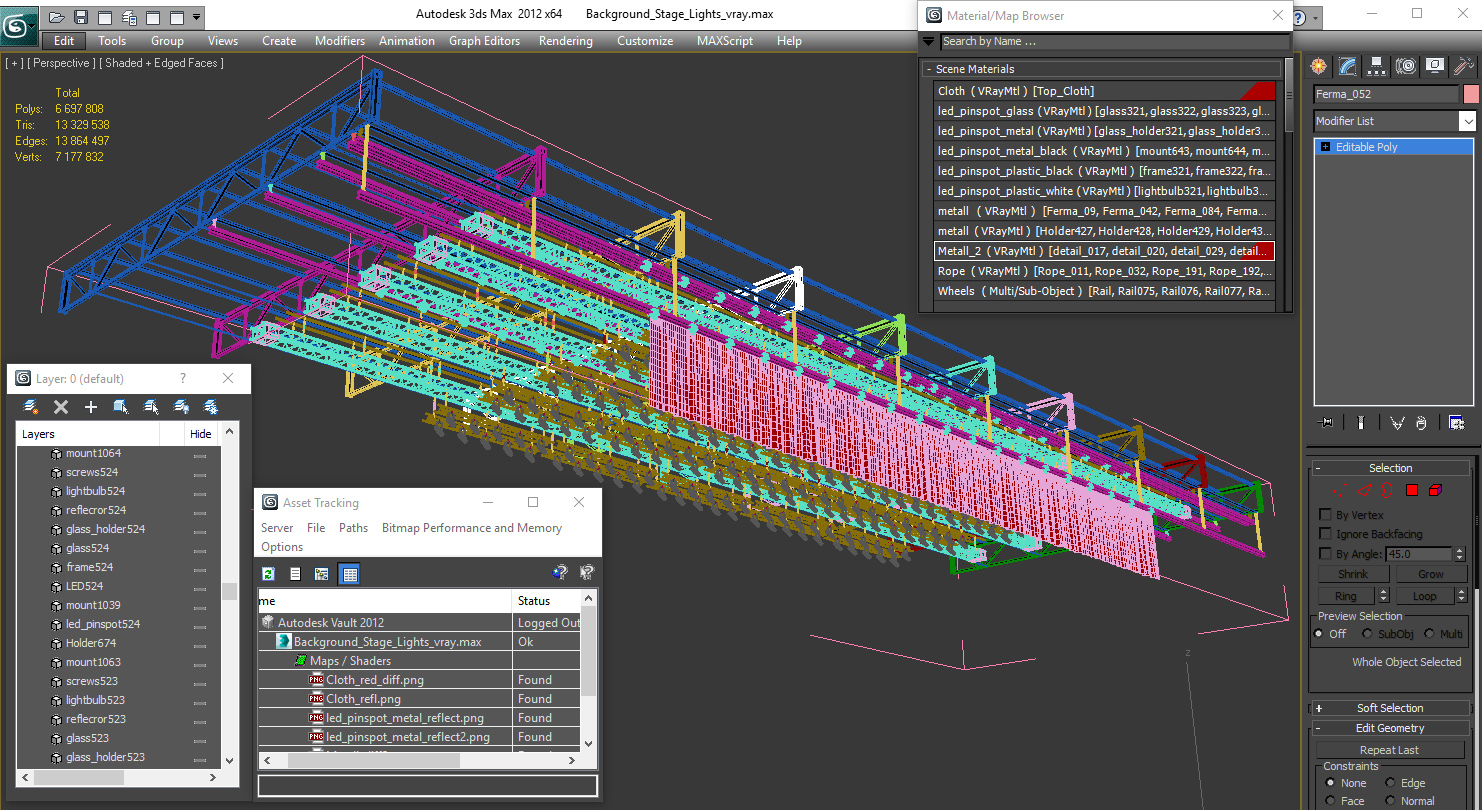Open the Graph Editors menu
1482x810 pixels.
click(x=484, y=41)
